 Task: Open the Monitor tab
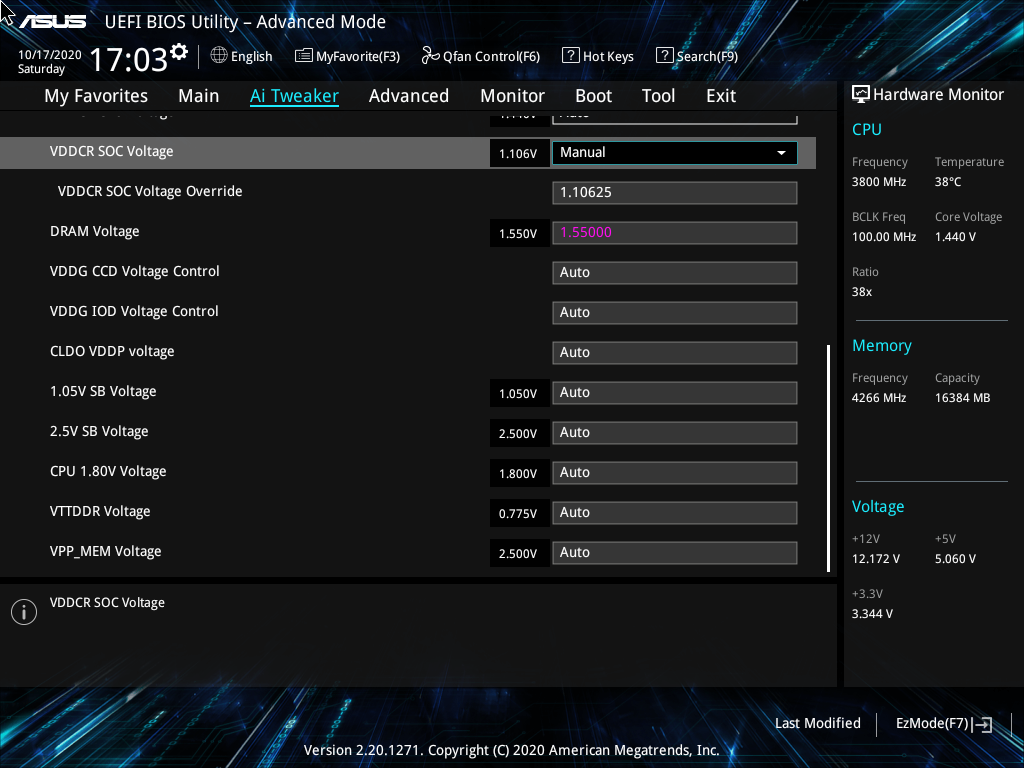tap(513, 96)
